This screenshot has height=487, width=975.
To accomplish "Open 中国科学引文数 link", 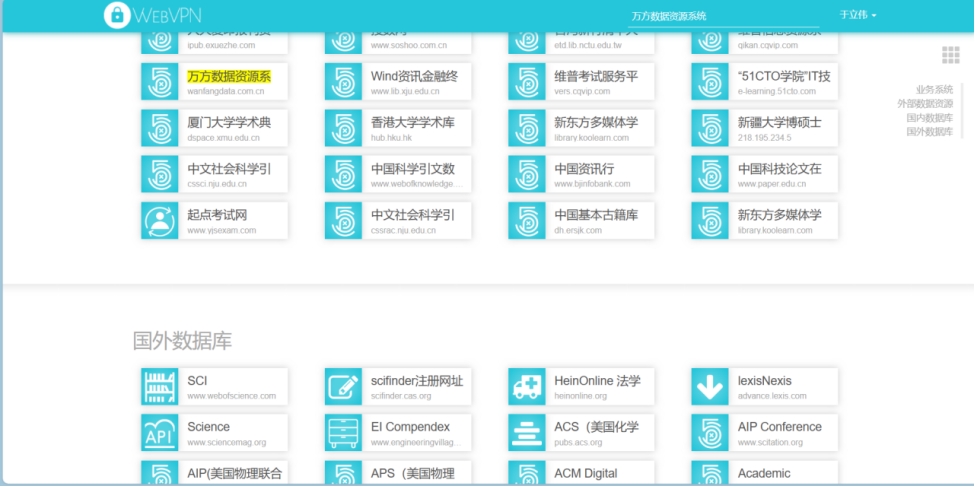I will 413,169.
